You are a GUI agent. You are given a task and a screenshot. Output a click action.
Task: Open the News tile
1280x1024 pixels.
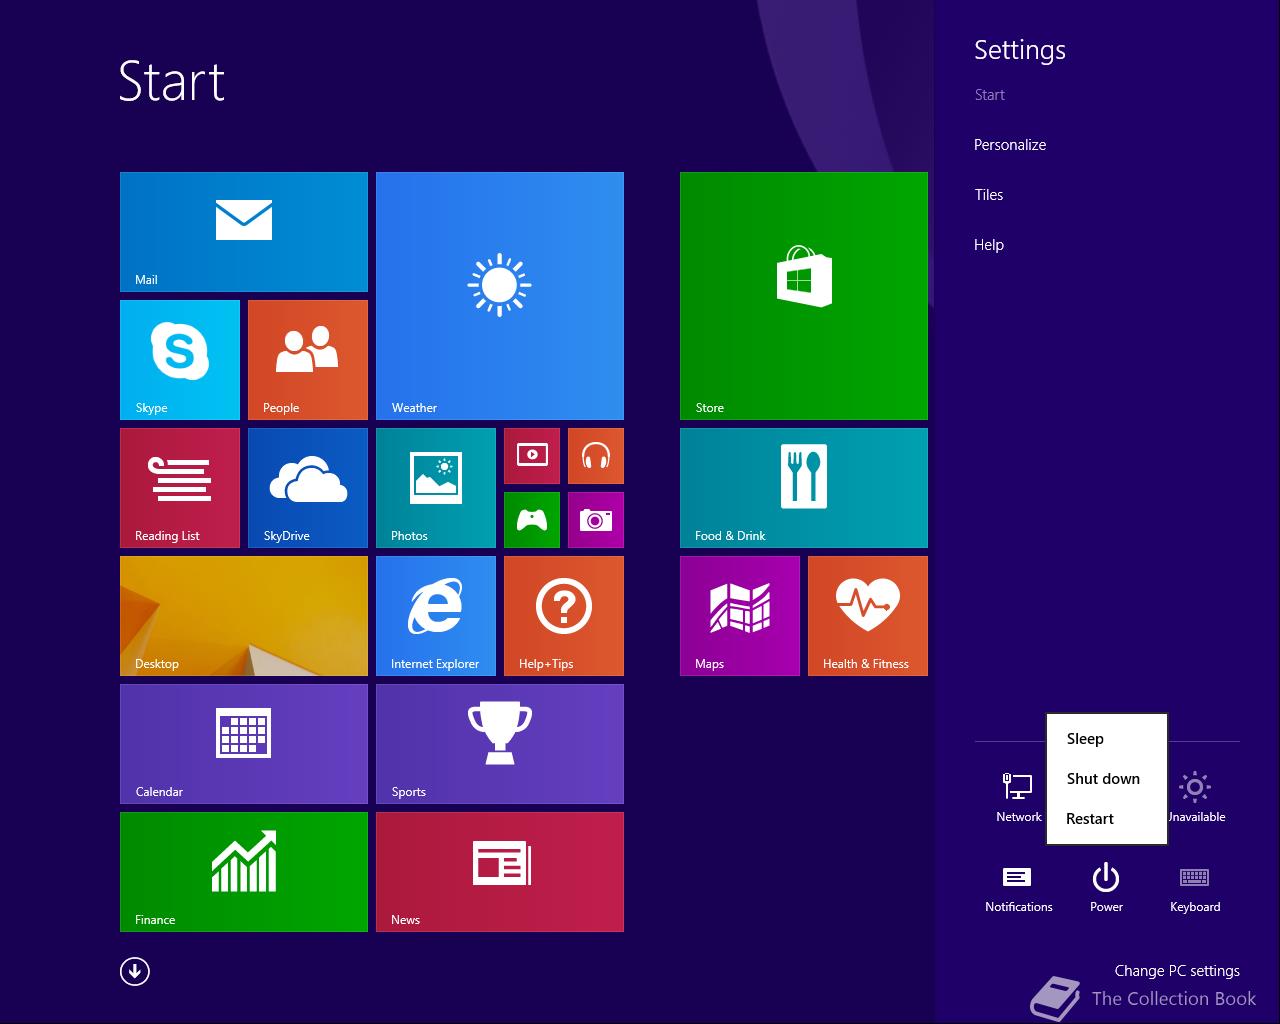point(500,872)
